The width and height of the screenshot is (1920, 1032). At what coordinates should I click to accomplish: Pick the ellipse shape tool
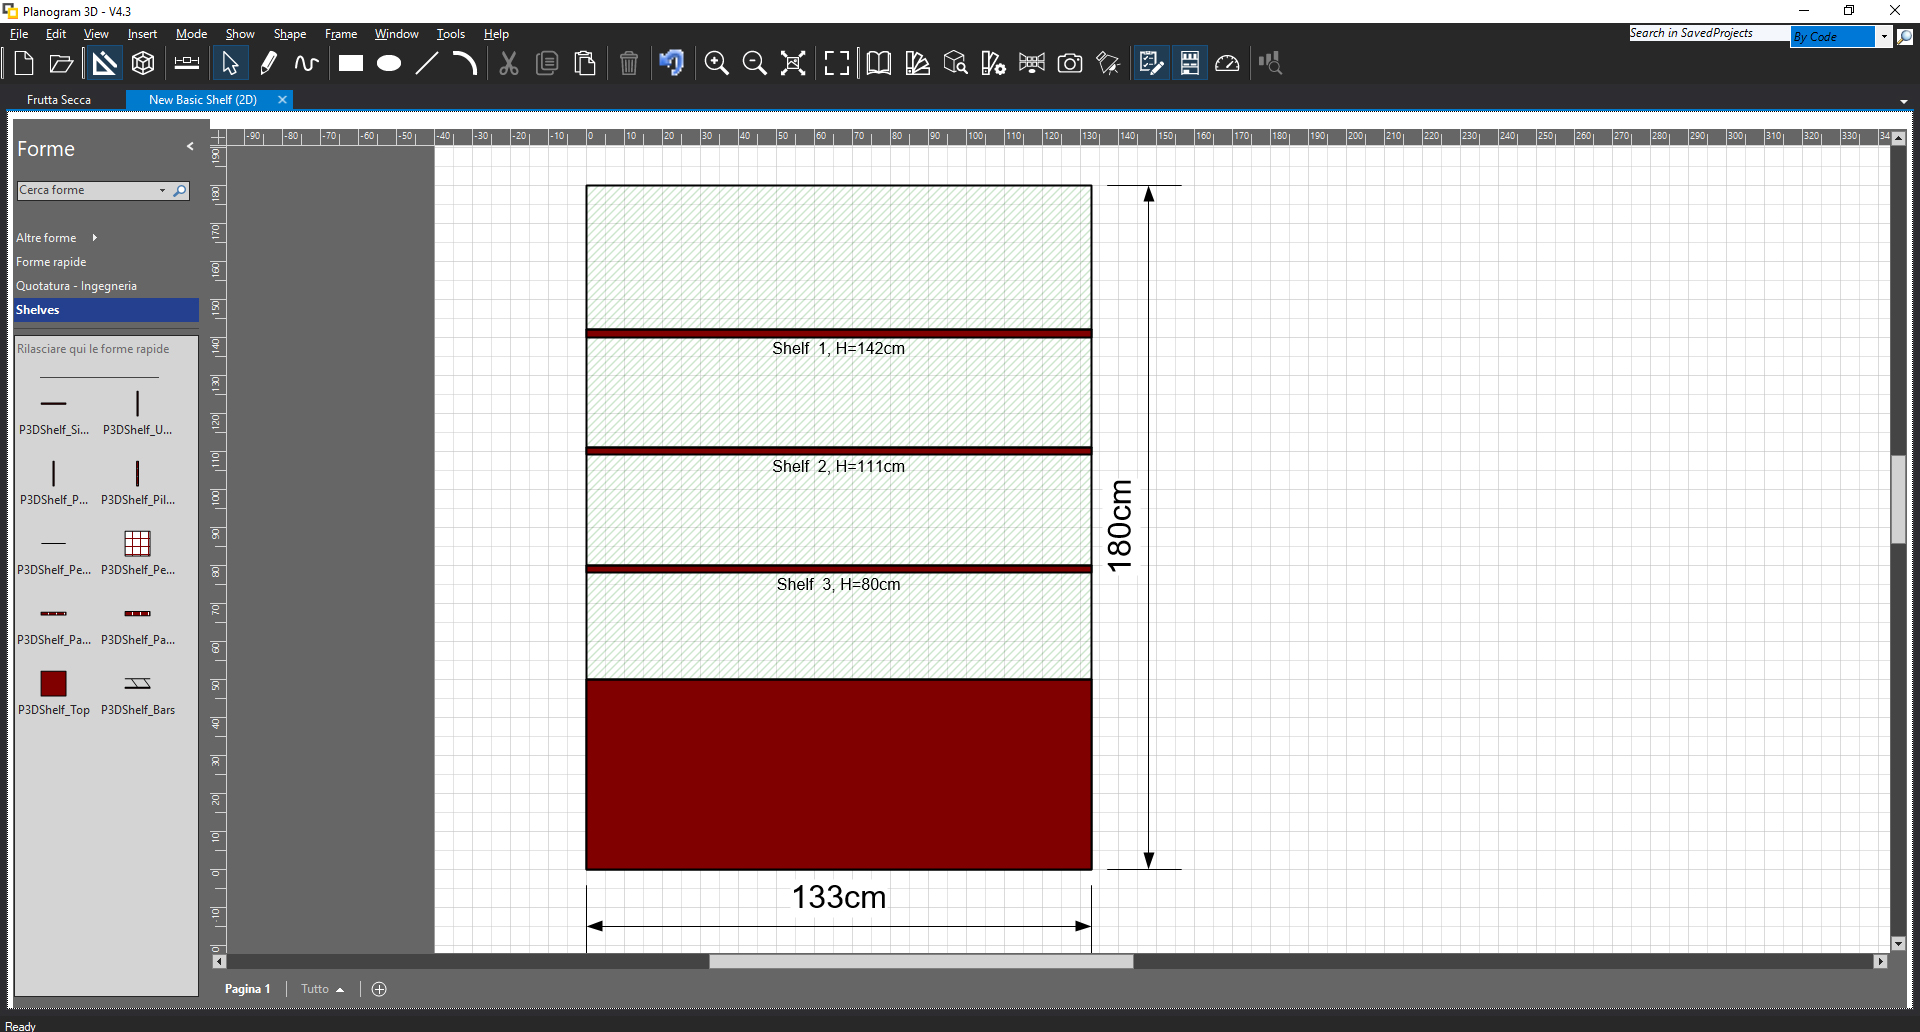[x=389, y=64]
